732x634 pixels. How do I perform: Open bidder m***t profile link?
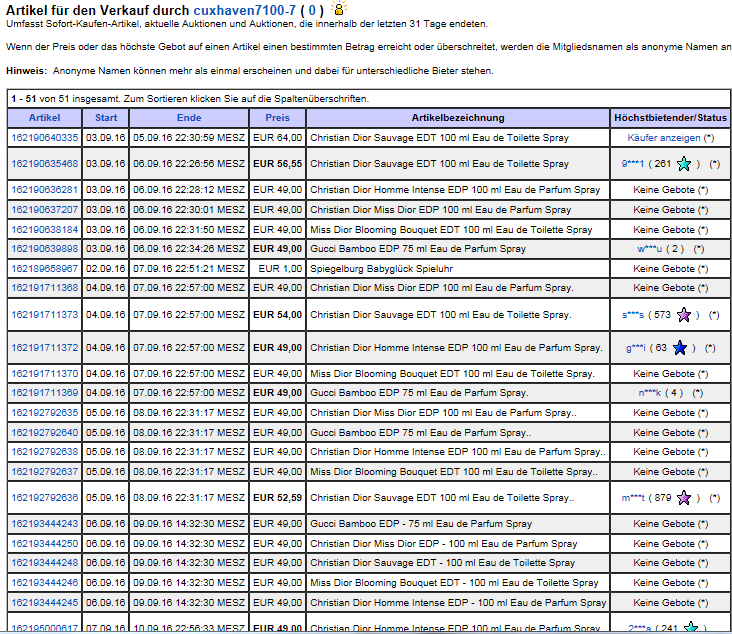[x=633, y=498]
